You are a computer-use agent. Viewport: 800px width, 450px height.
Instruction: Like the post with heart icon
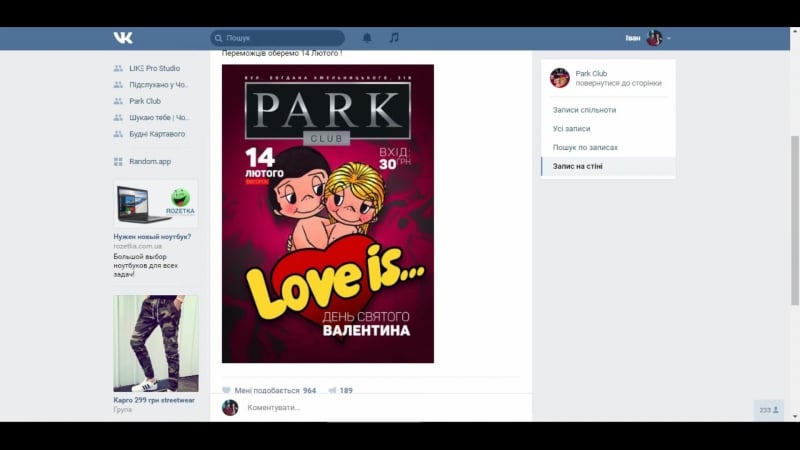pyautogui.click(x=227, y=390)
